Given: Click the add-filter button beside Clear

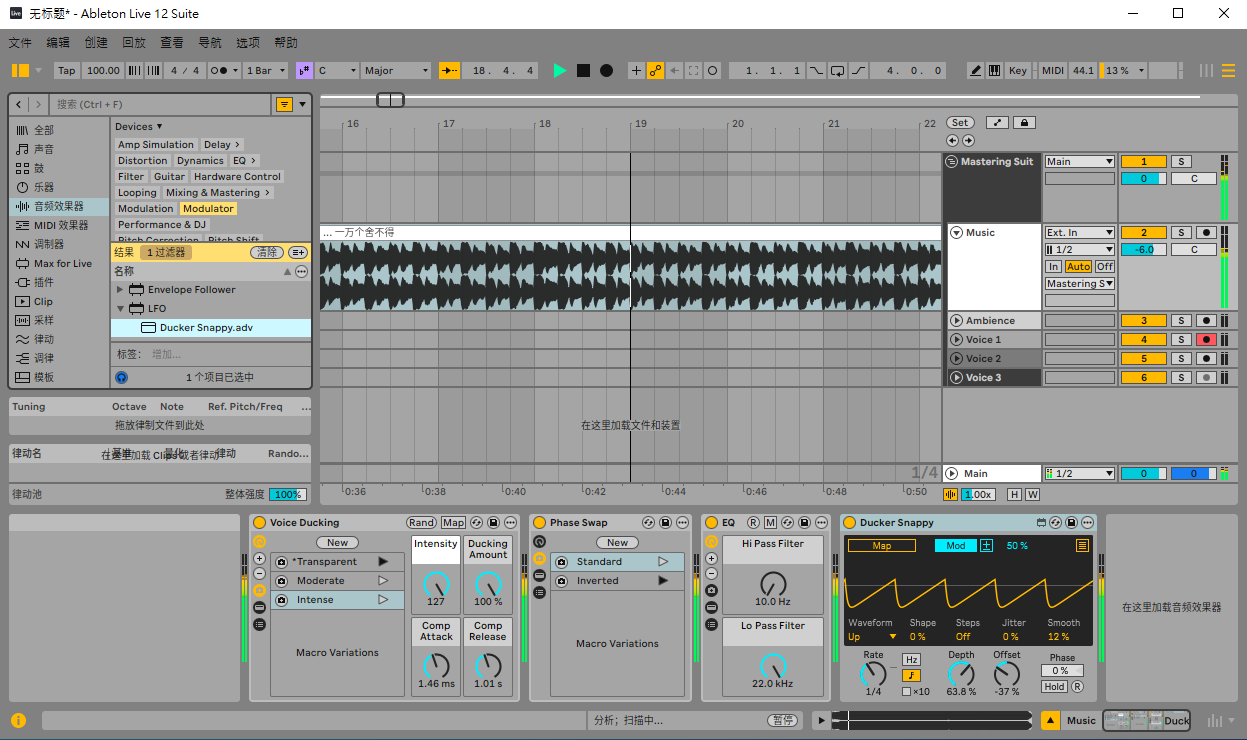Looking at the screenshot, I should pos(298,253).
